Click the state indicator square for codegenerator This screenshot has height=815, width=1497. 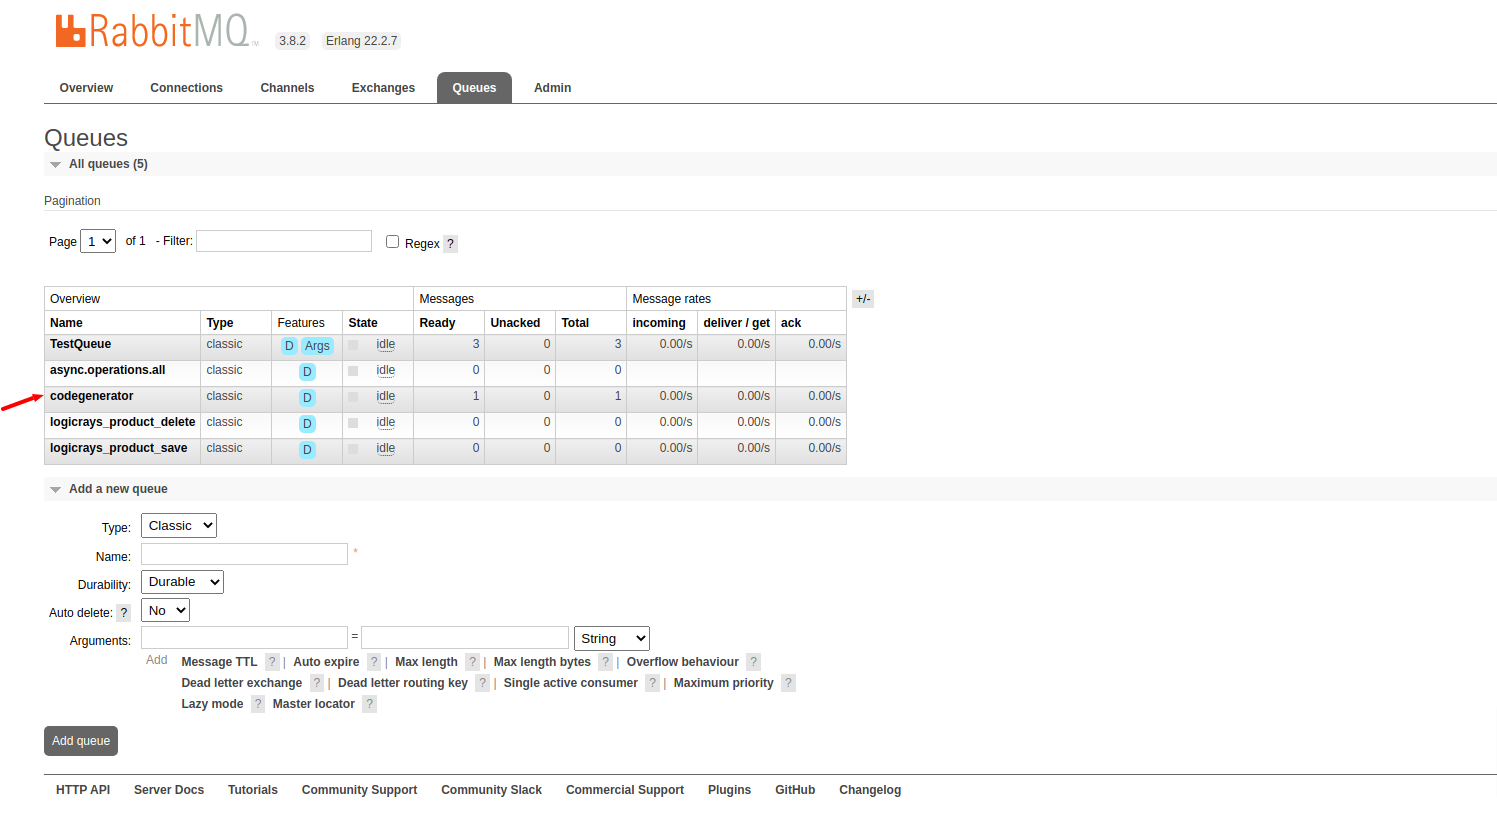[x=353, y=397]
